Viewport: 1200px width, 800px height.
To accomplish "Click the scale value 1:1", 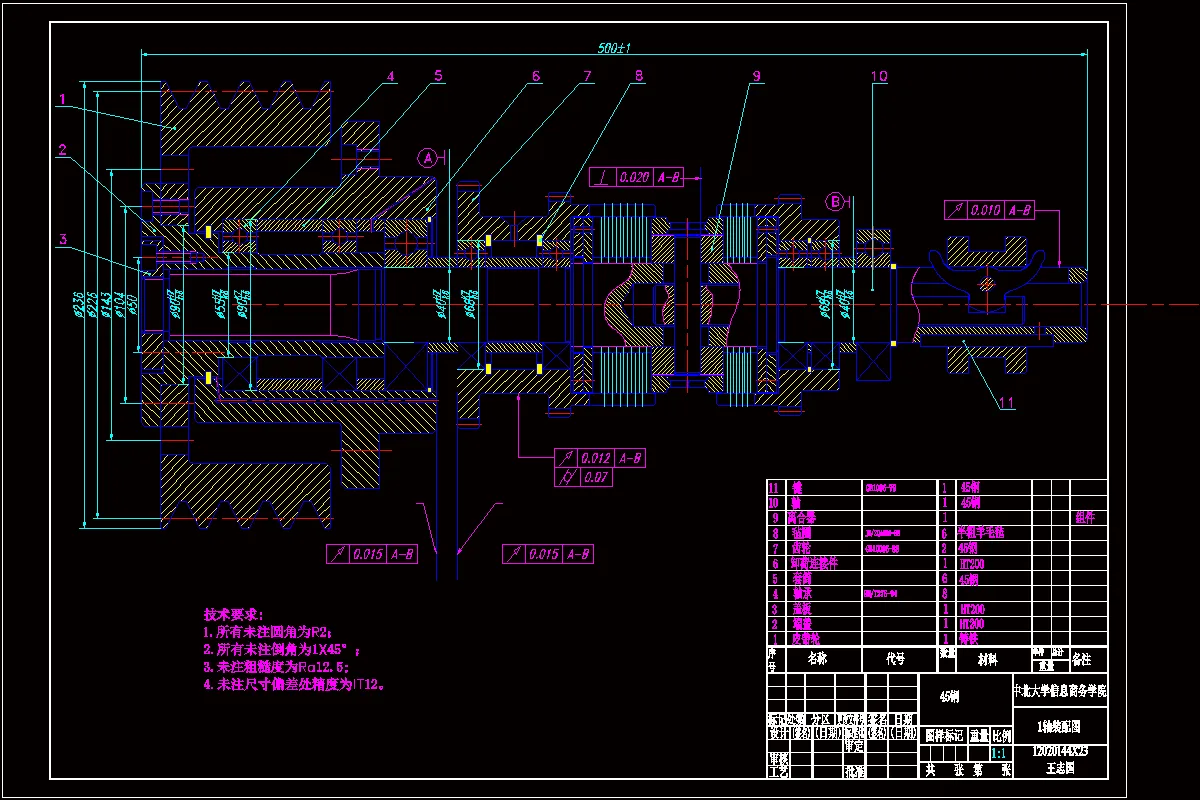I will pyautogui.click(x=998, y=754).
